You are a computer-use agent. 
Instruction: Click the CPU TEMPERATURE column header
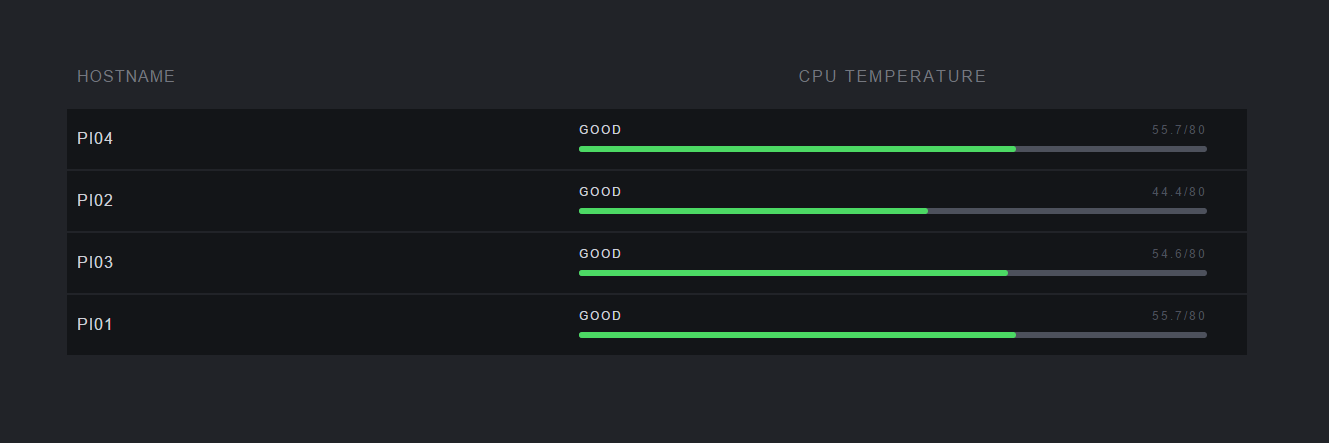tap(892, 77)
